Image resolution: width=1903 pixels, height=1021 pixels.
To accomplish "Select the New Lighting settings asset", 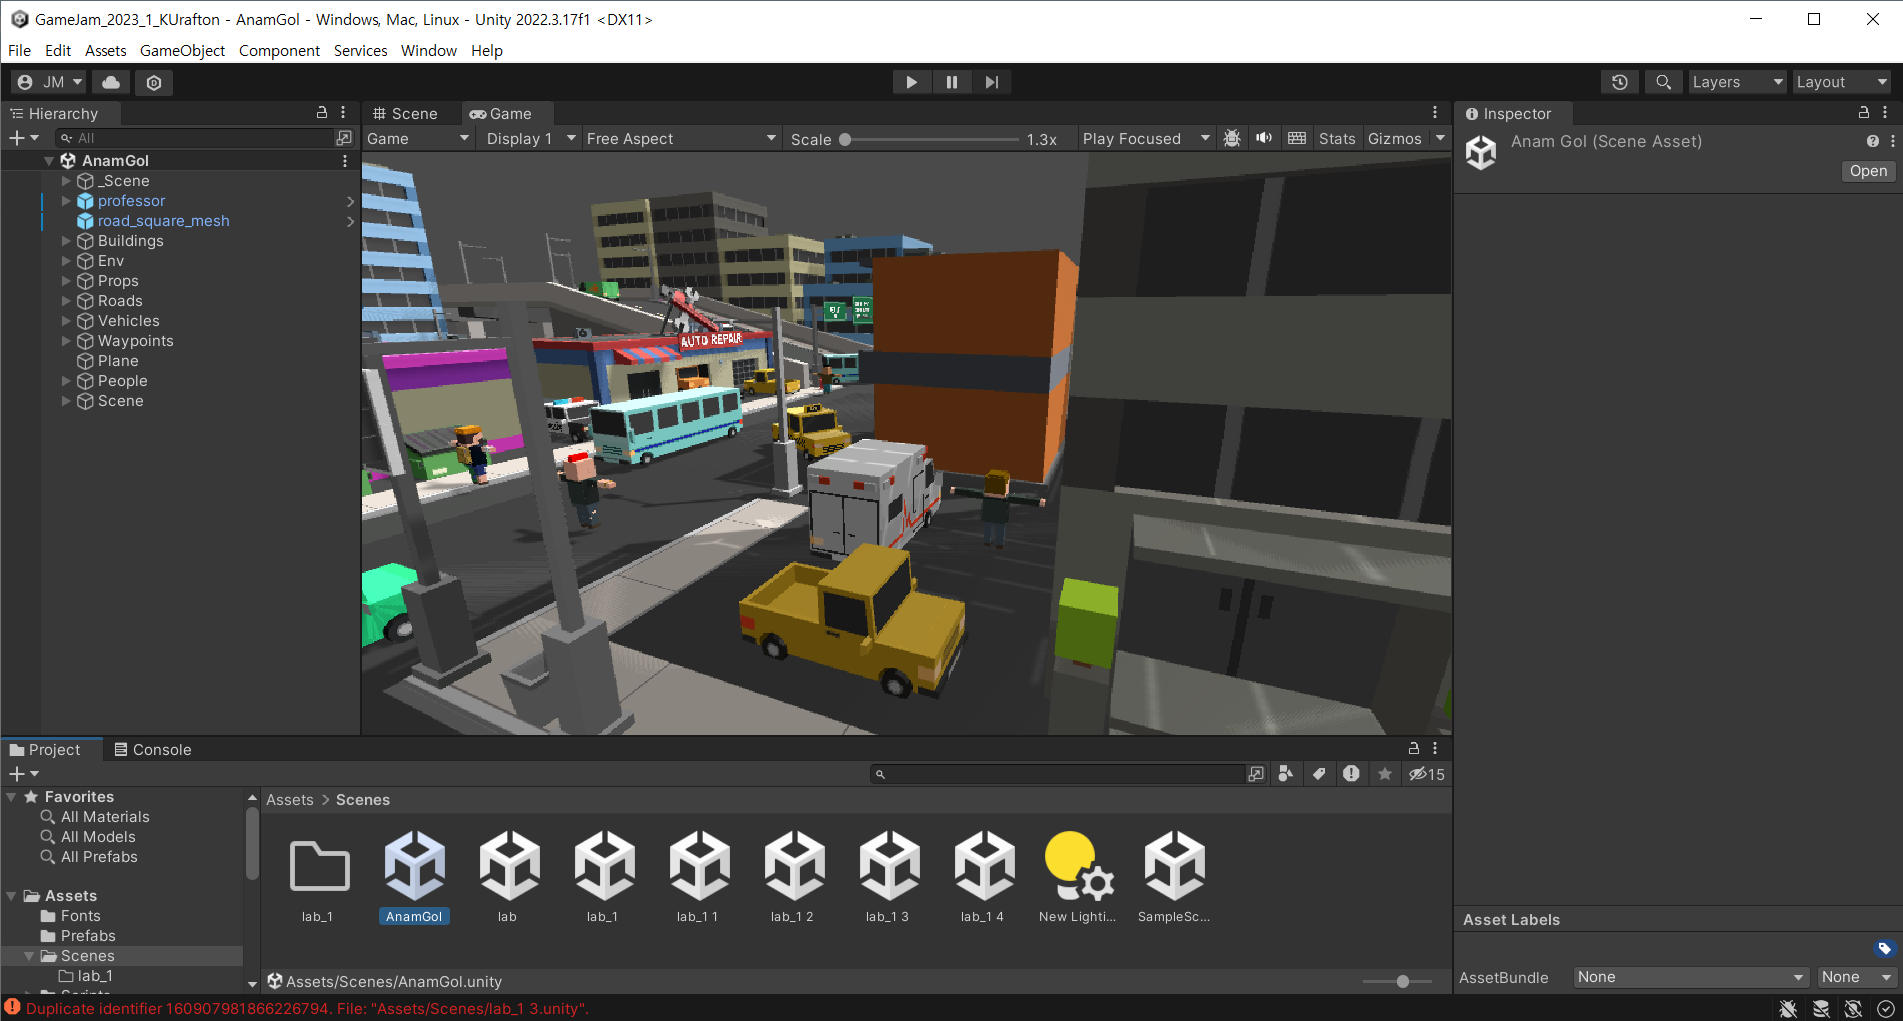I will click(x=1078, y=865).
